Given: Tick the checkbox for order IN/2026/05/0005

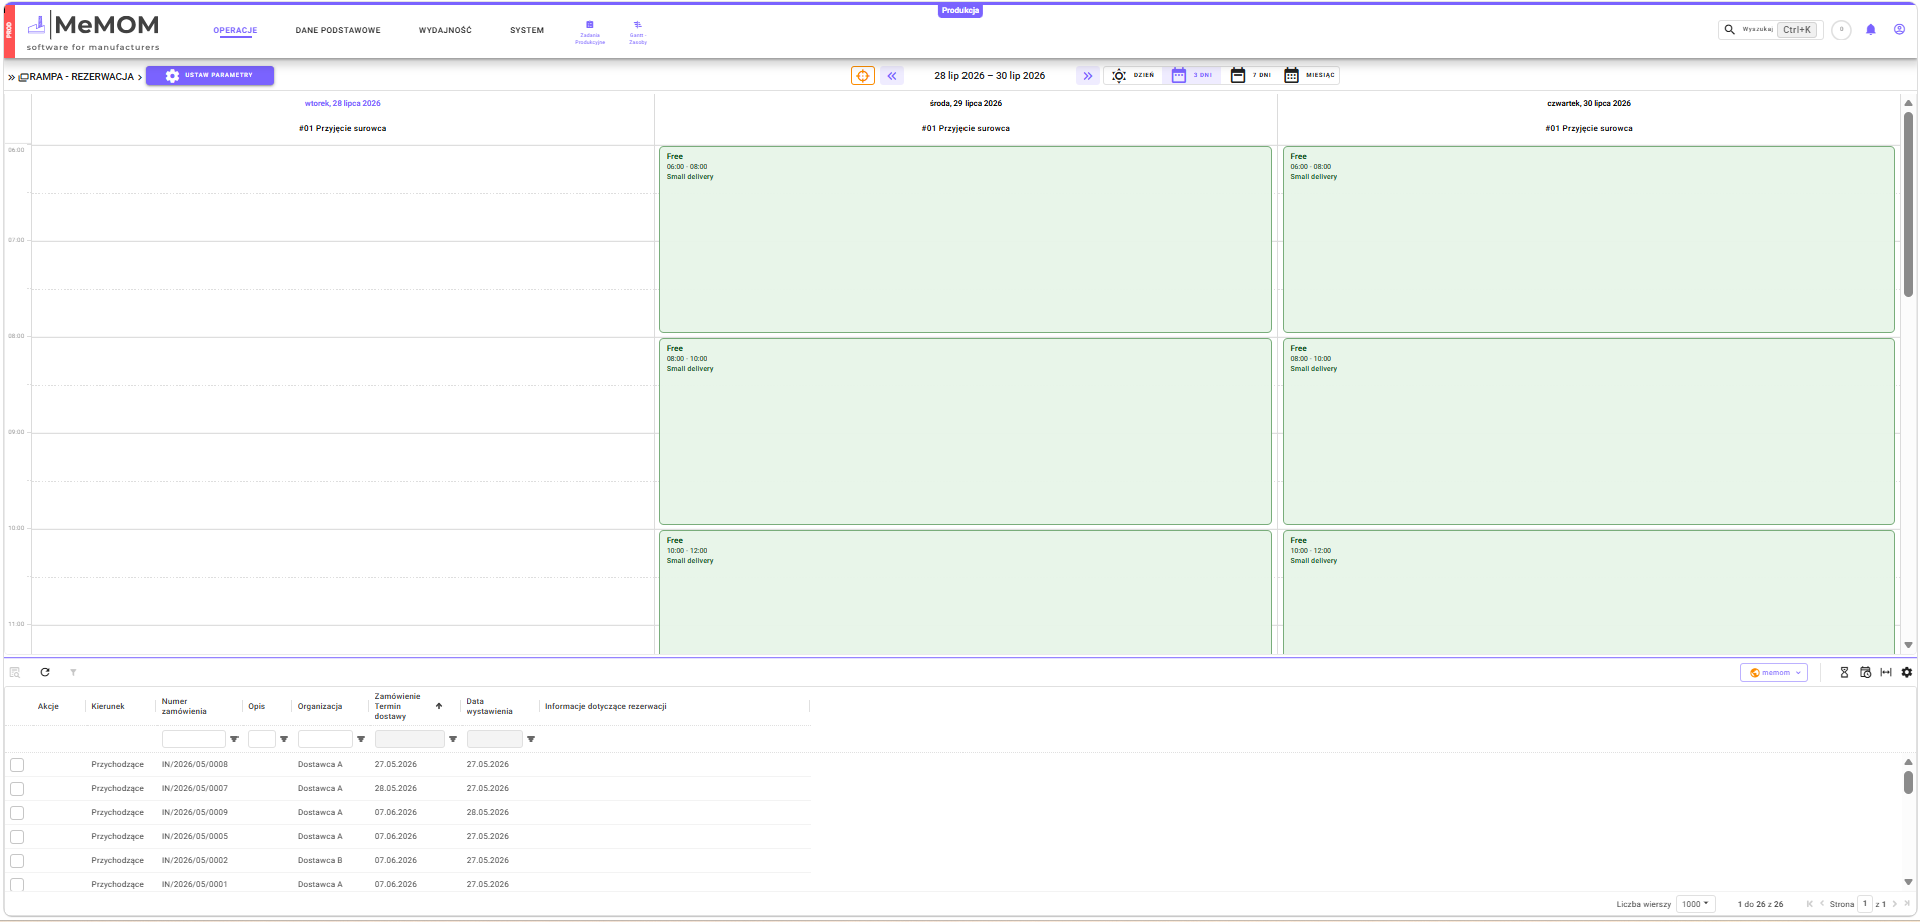Looking at the screenshot, I should [17, 837].
